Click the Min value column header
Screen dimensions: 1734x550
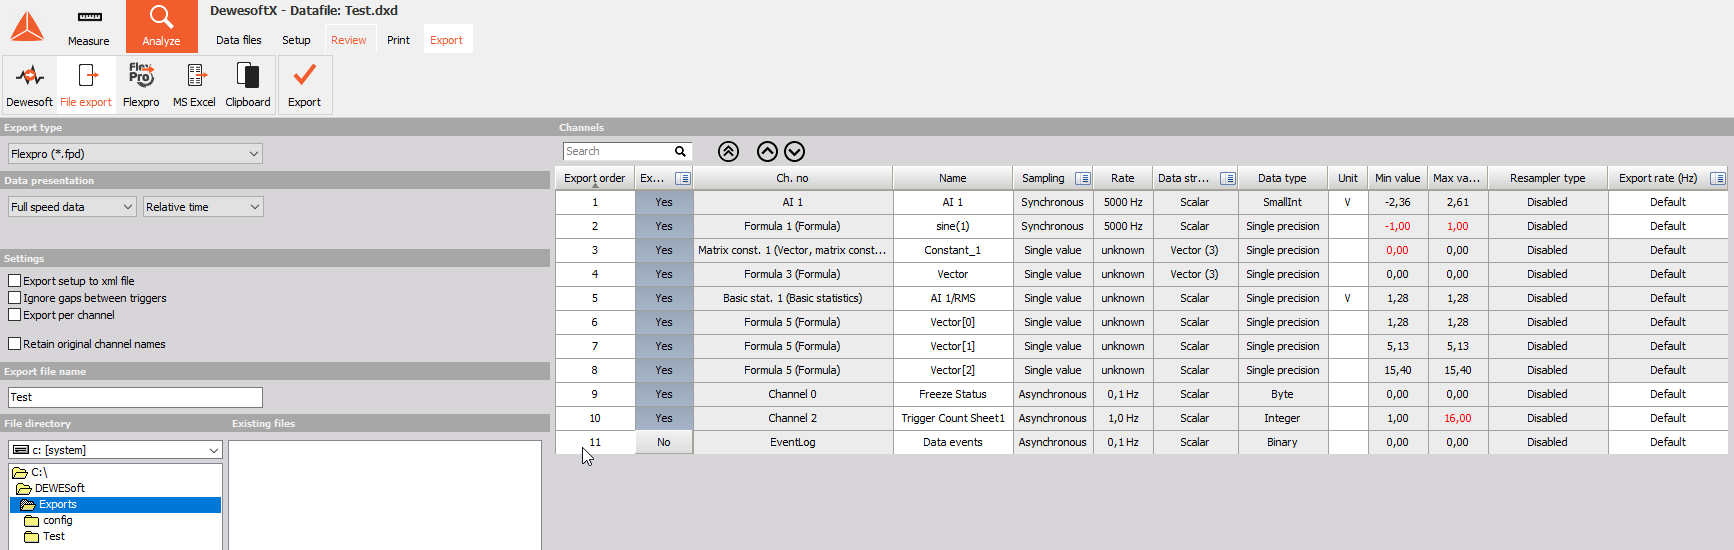pyautogui.click(x=1397, y=178)
